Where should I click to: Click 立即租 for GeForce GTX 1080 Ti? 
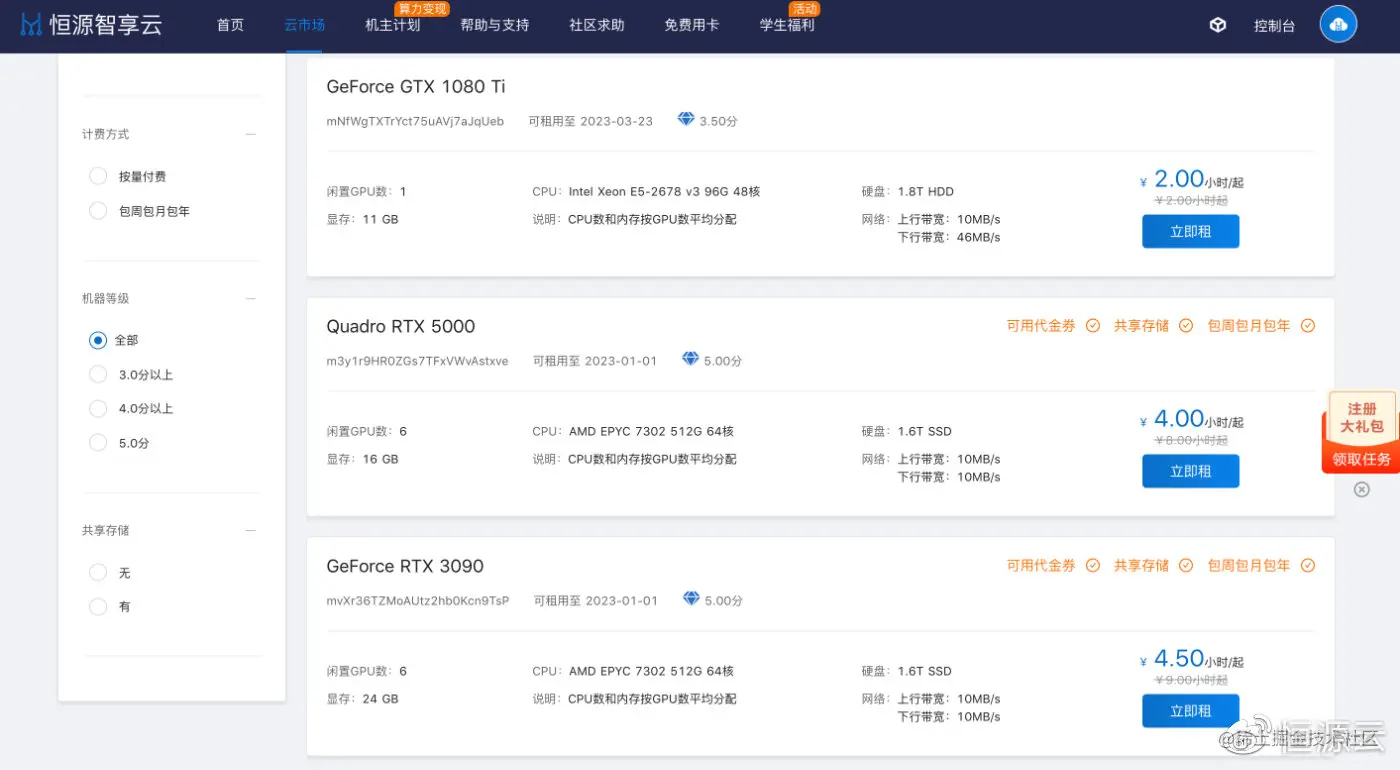pyautogui.click(x=1191, y=231)
